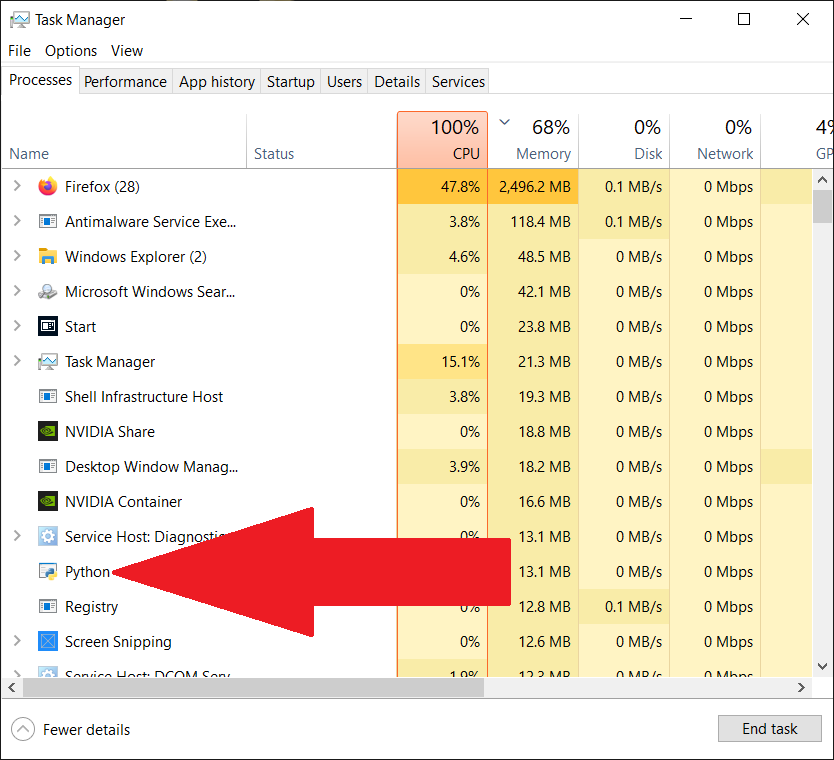Click the NVIDIA Share icon

(x=48, y=431)
